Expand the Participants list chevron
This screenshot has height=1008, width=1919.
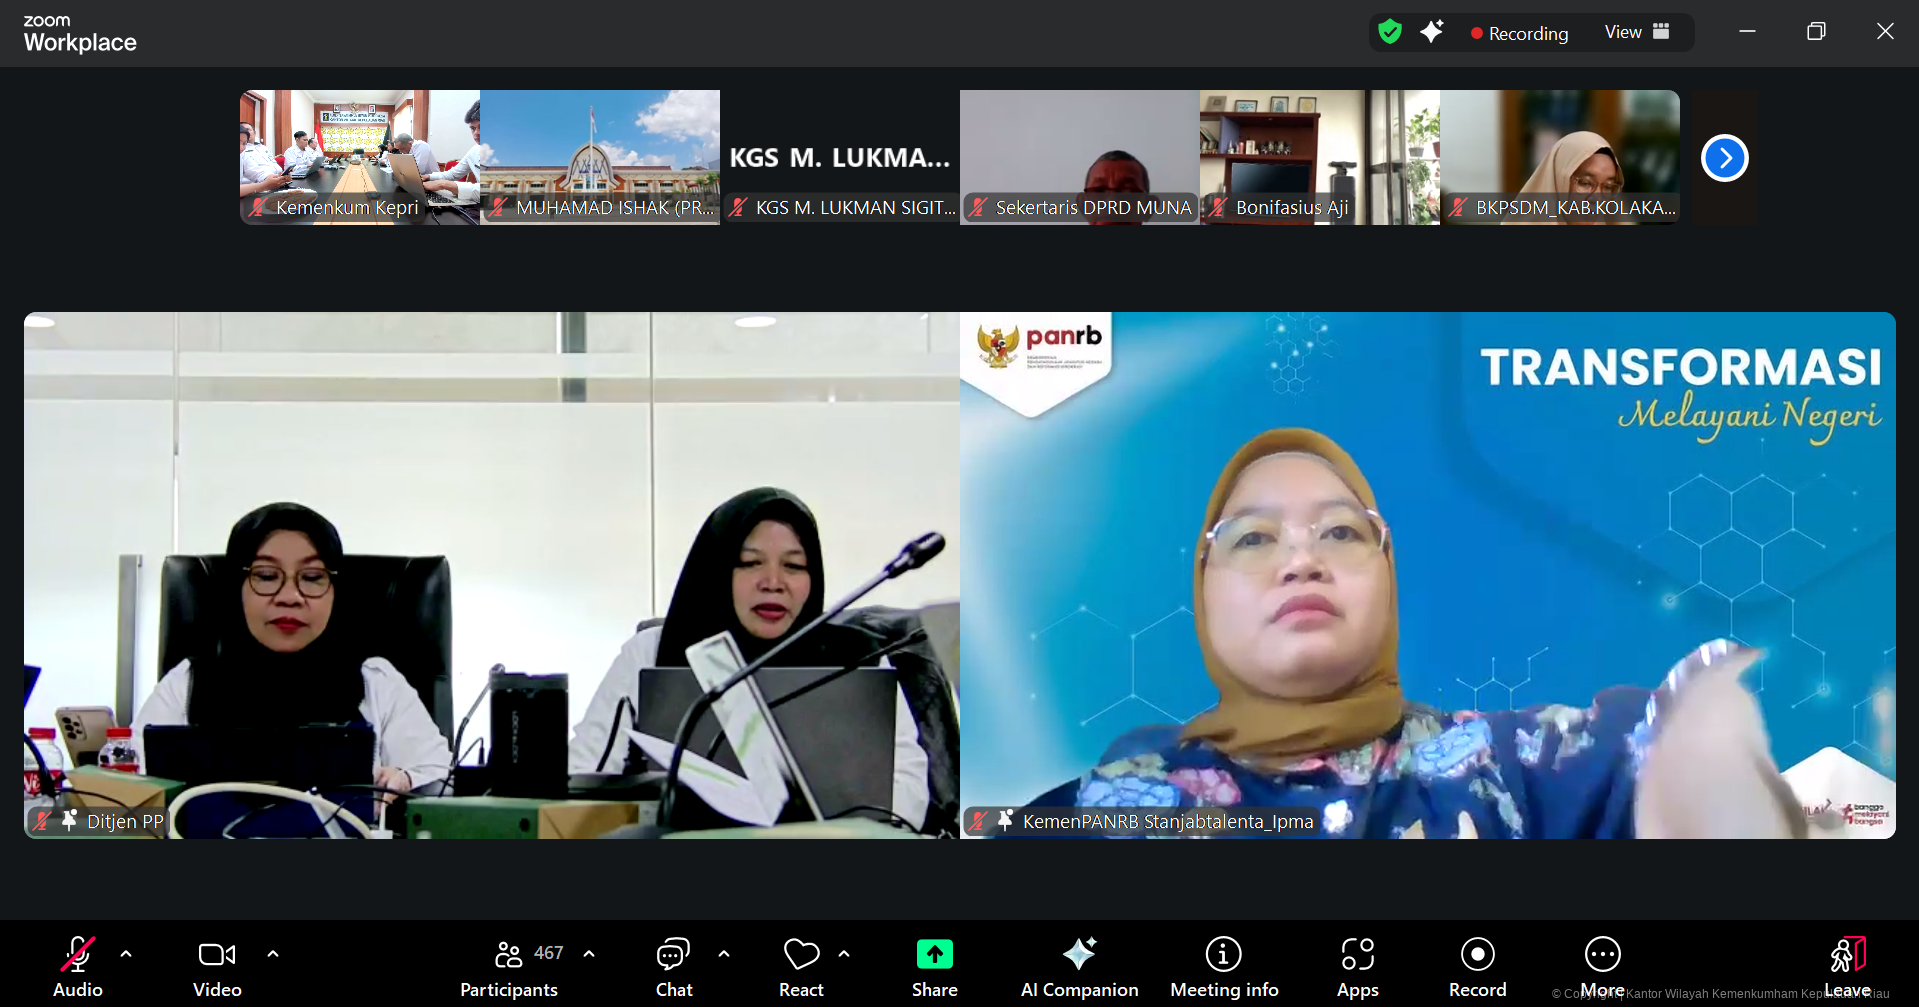(x=588, y=953)
